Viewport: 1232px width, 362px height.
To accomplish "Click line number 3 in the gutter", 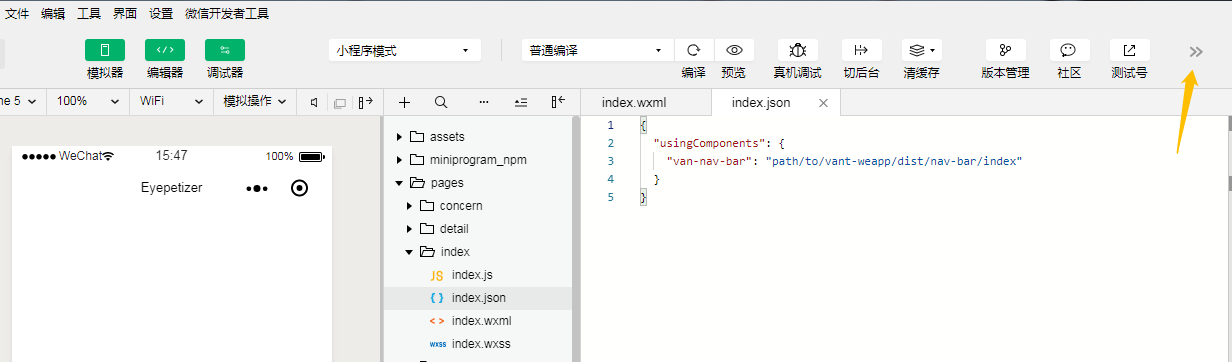I will [x=610, y=161].
